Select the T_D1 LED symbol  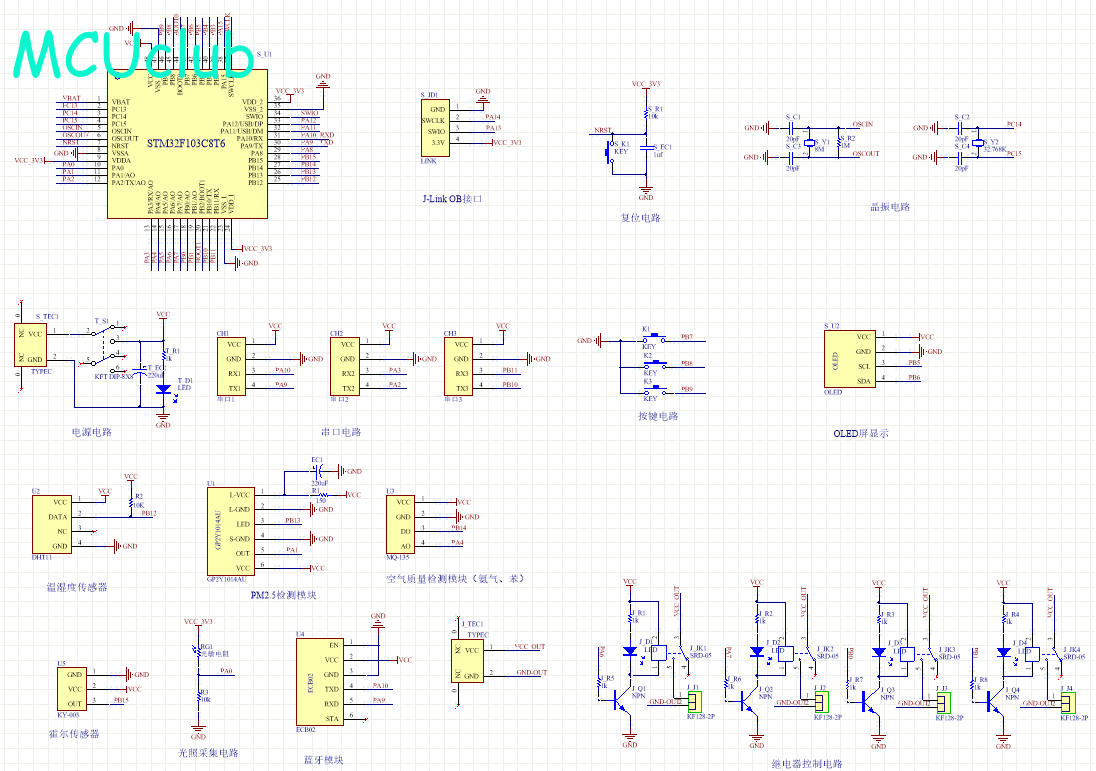[164, 389]
